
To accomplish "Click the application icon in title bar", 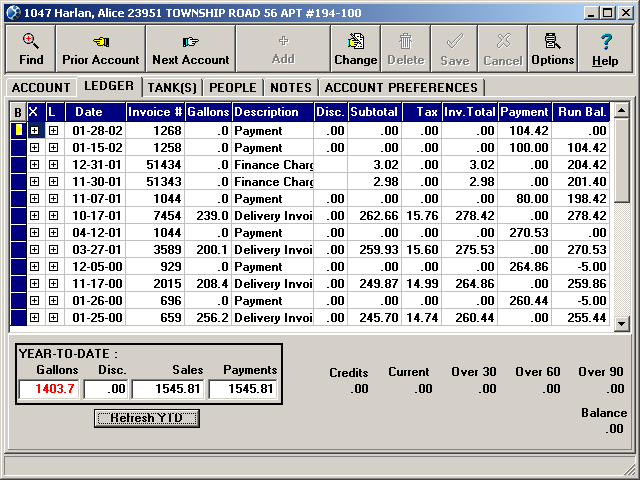I will click(x=12, y=11).
